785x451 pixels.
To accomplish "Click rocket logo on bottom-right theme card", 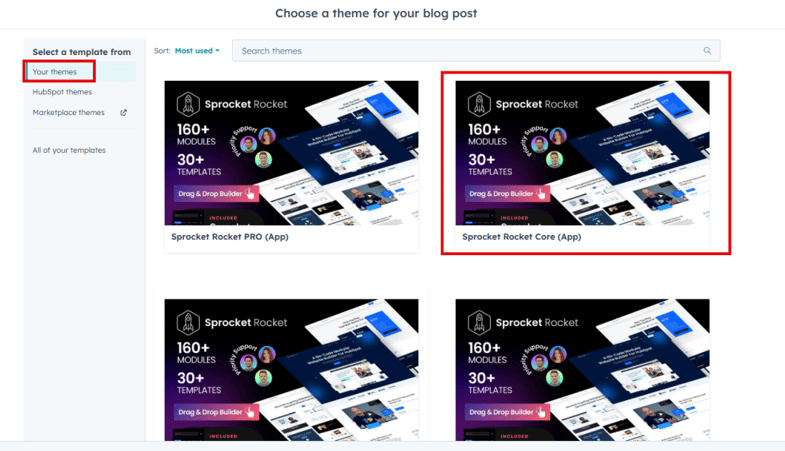I will click(479, 322).
